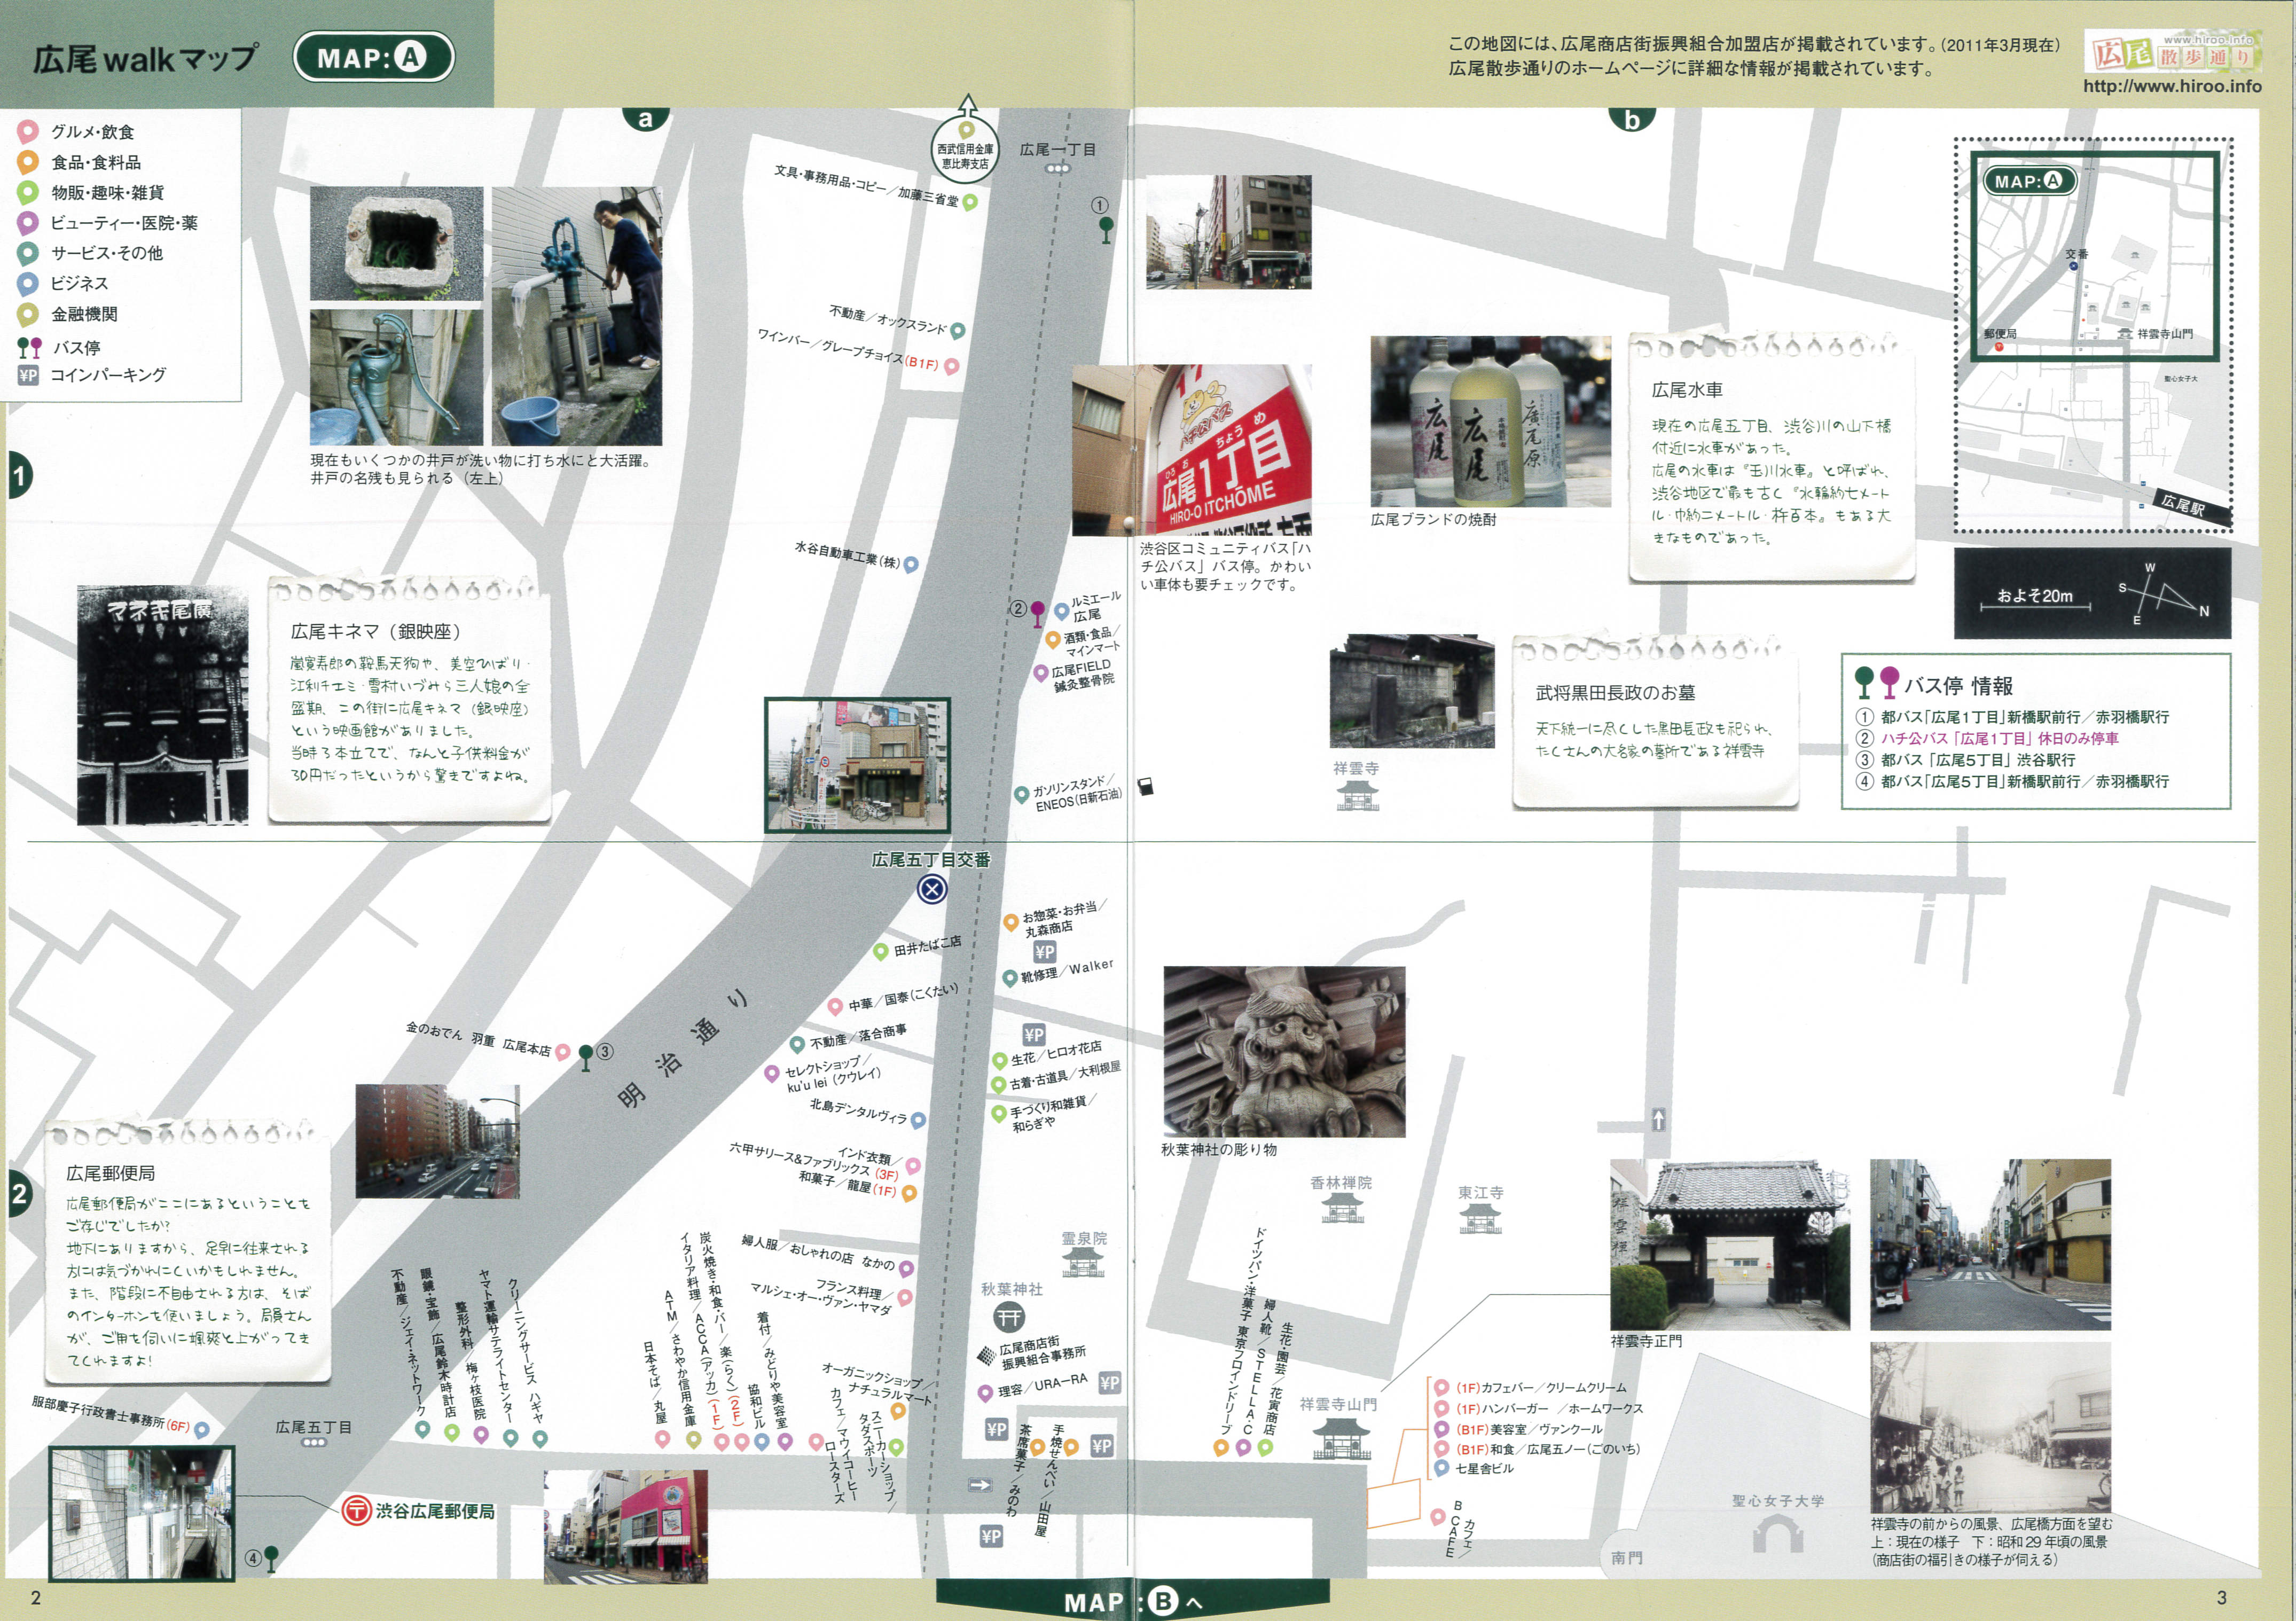Click the MAP:B へ banner at bottom
Screen dimensions: 2296x1621
click(1133, 1600)
